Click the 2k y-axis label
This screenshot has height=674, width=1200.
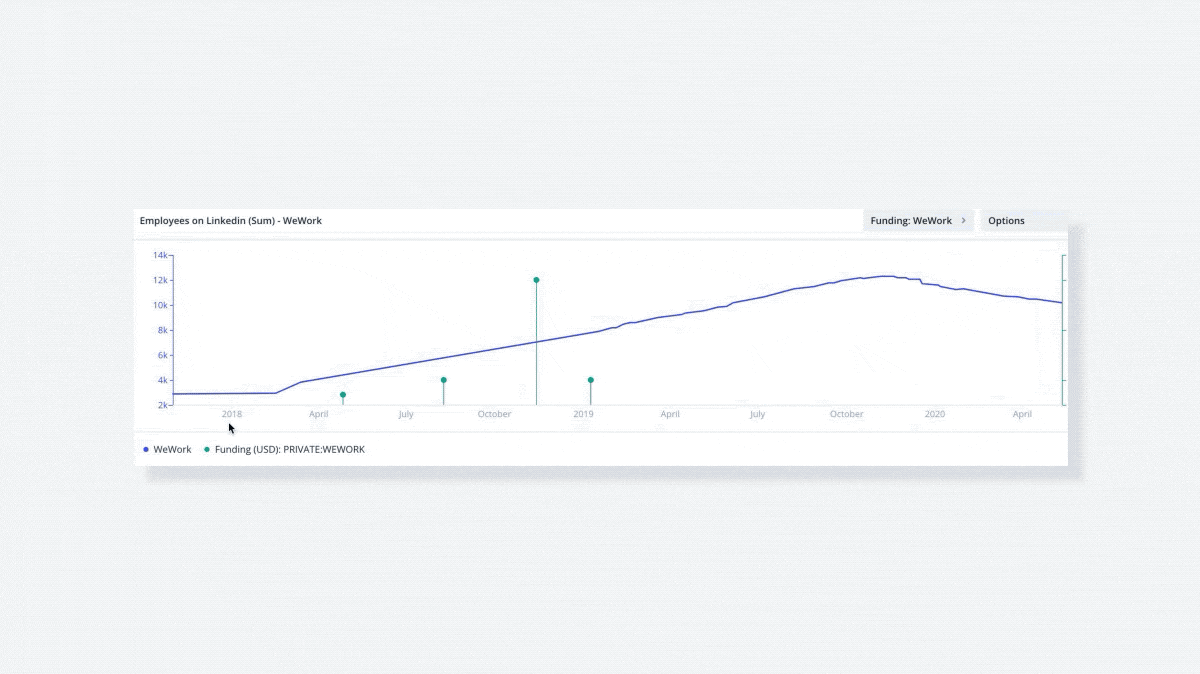click(x=162, y=405)
